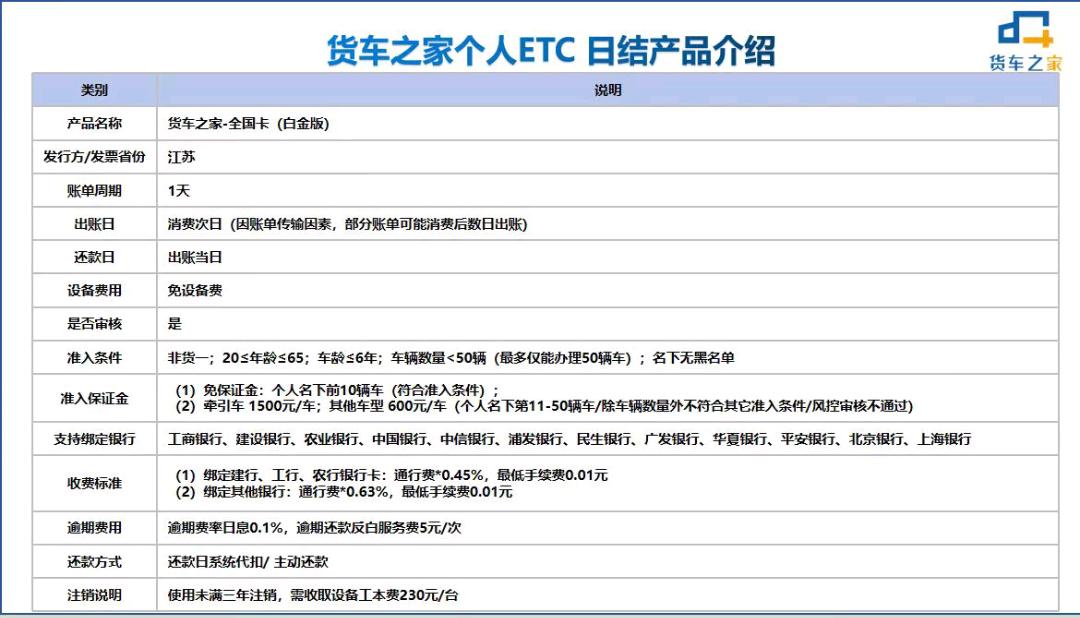Select the title 货车之家个人ETC 日结产品介绍
Screen dimensions: 1080x618
point(550,51)
